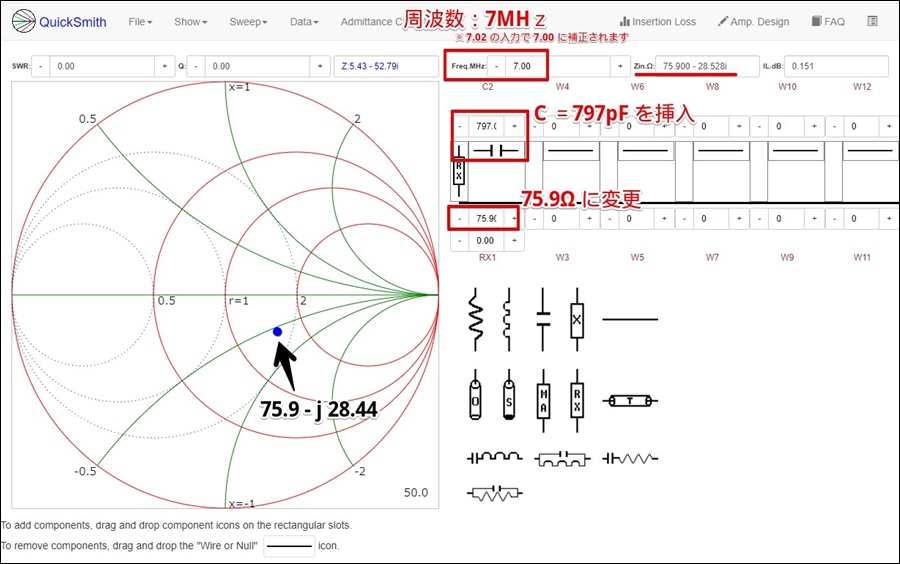Screen dimensions: 900x564
Task: Click the Zin 75.900 - 28.528i field
Action: point(707,66)
